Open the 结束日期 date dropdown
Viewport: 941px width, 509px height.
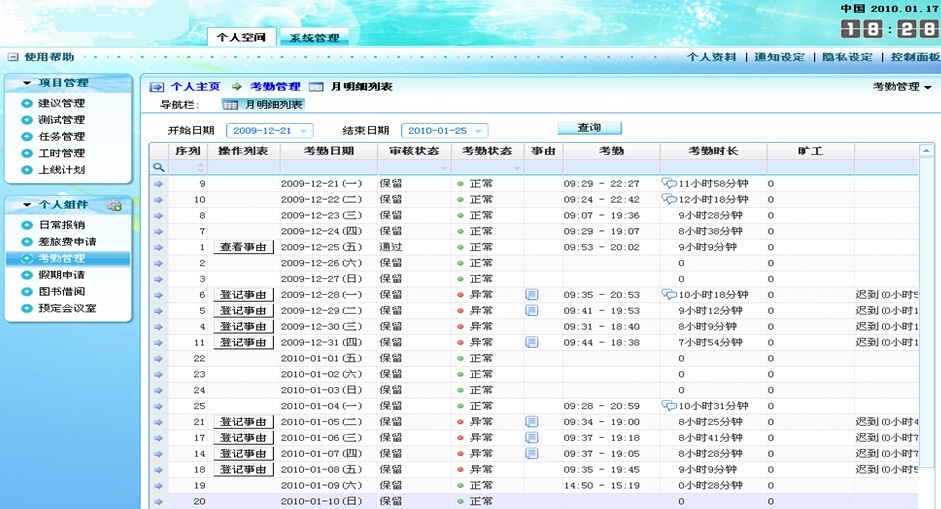(x=480, y=131)
